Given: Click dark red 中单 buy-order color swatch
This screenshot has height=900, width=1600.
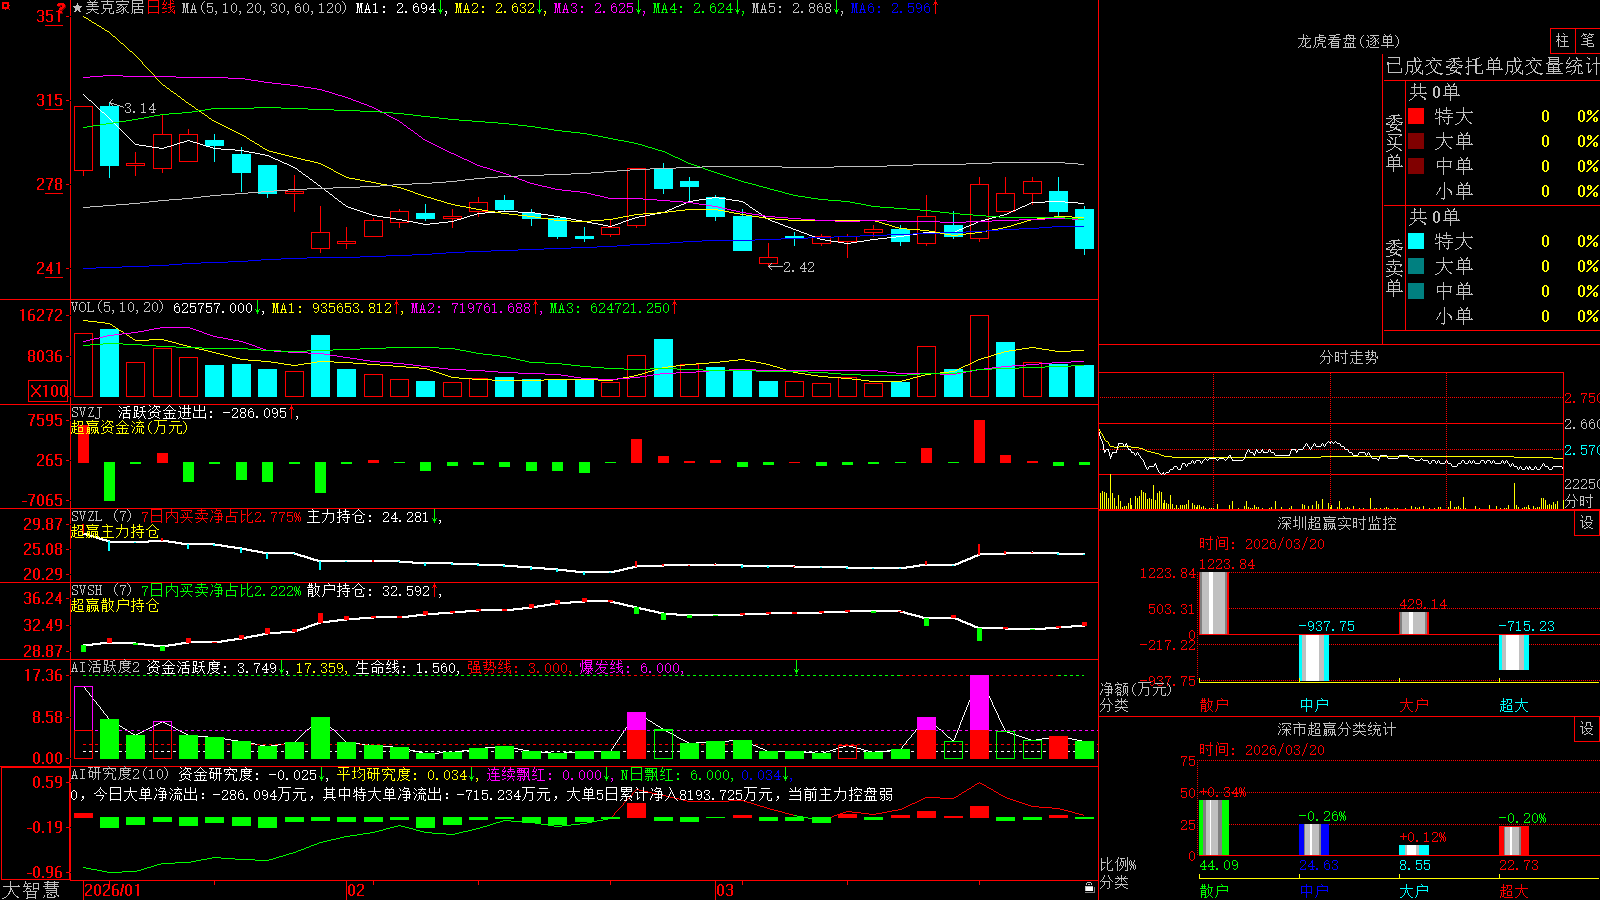Looking at the screenshot, I should [1416, 166].
